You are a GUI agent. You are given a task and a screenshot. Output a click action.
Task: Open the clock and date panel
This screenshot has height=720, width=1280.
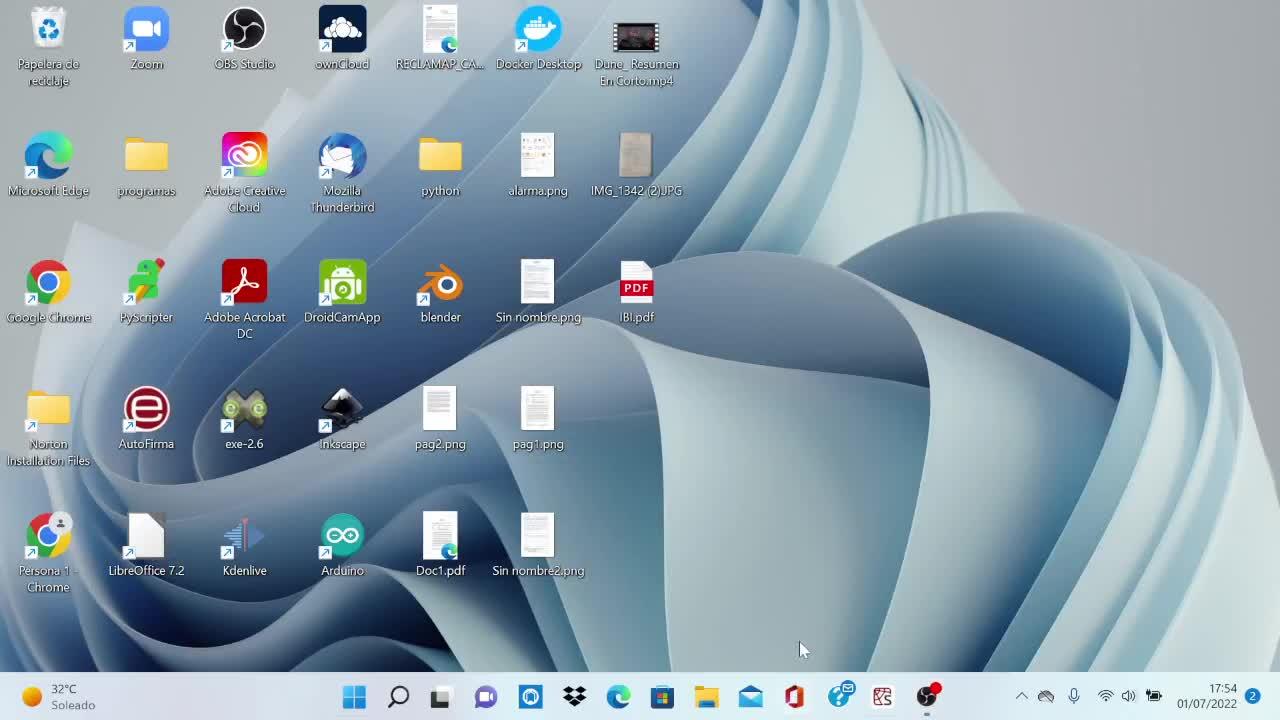click(x=1206, y=697)
